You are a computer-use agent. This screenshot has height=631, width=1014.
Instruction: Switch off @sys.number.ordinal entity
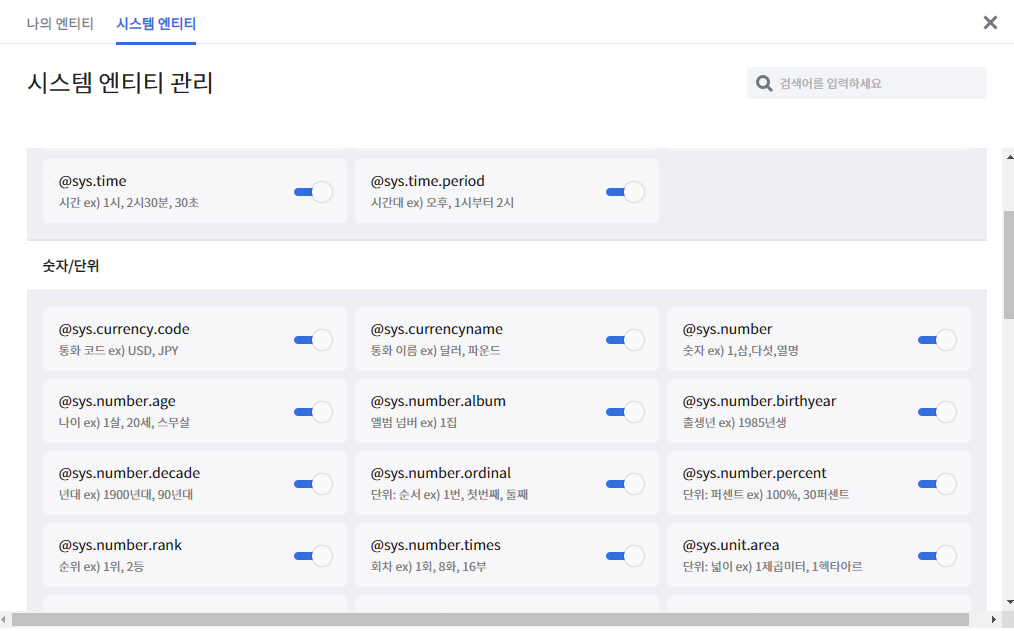[x=625, y=484]
